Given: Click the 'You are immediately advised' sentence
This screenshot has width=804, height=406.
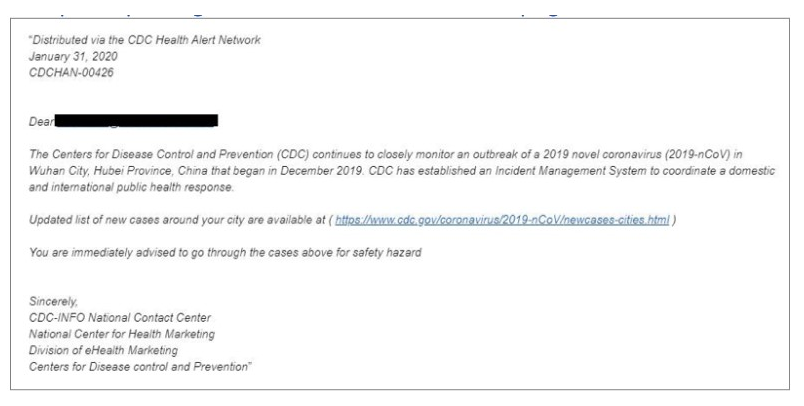Looking at the screenshot, I should tap(225, 253).
